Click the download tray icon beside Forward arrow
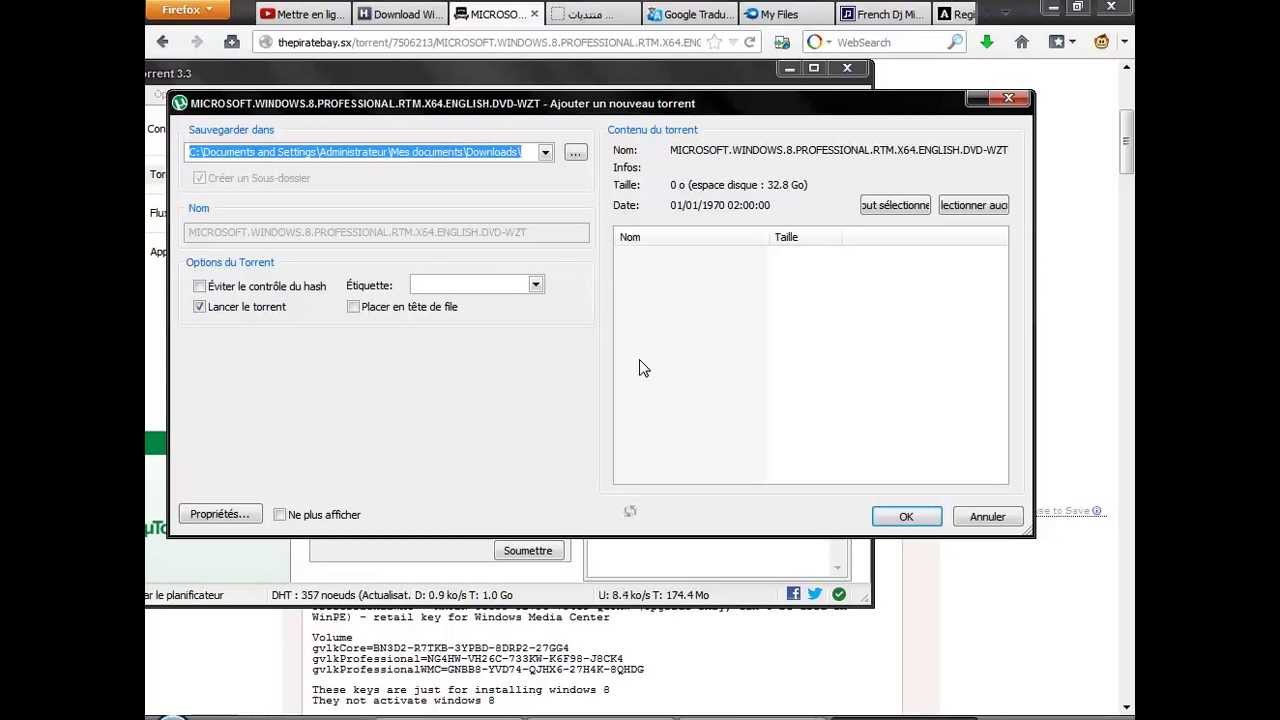Viewport: 1280px width, 720px height. coord(232,42)
